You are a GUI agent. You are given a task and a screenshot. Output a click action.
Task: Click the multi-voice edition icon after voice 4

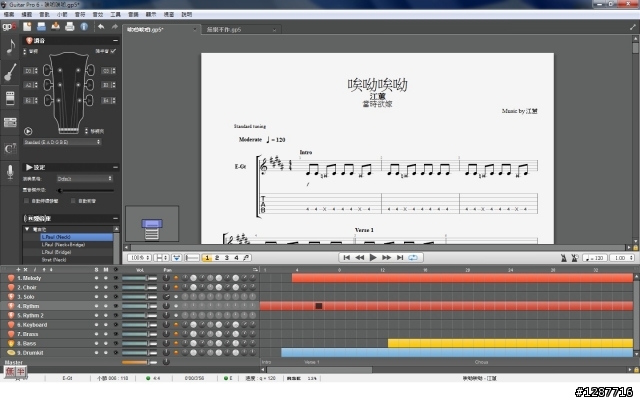point(246,258)
